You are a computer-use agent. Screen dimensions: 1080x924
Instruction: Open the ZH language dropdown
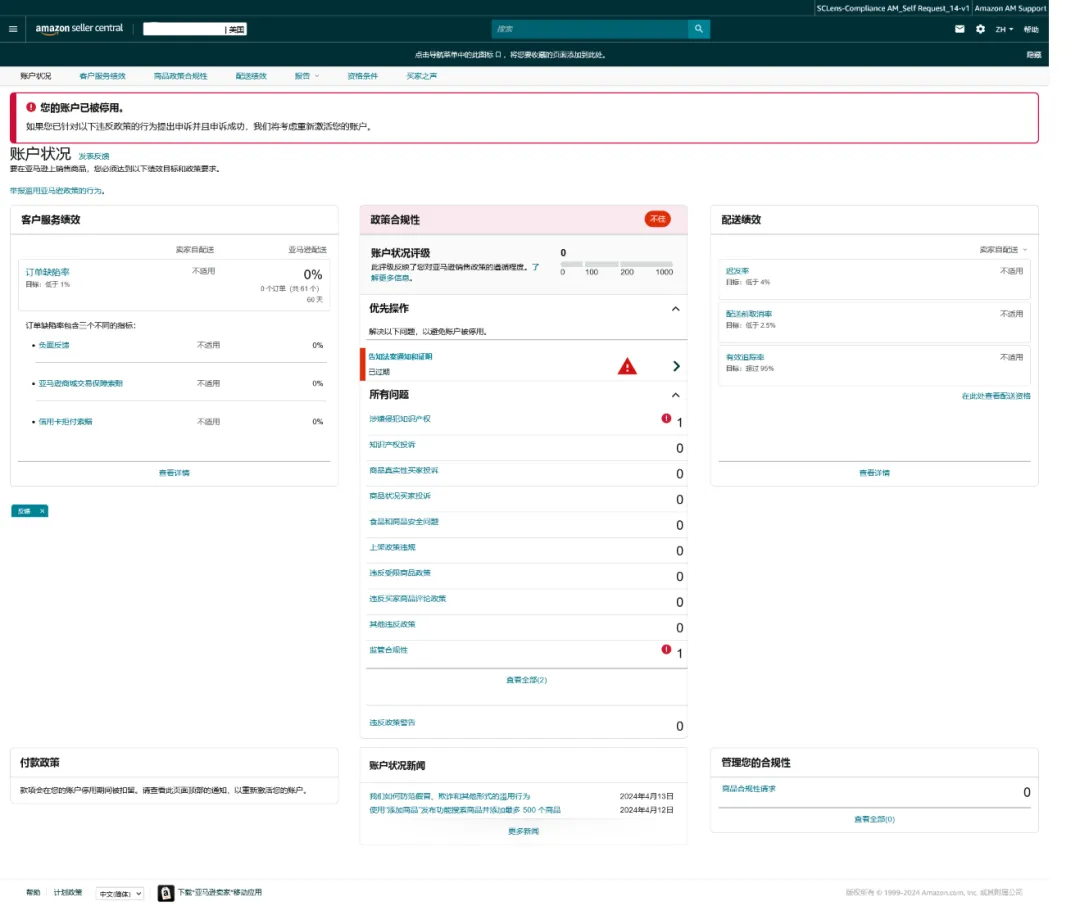pos(1004,29)
